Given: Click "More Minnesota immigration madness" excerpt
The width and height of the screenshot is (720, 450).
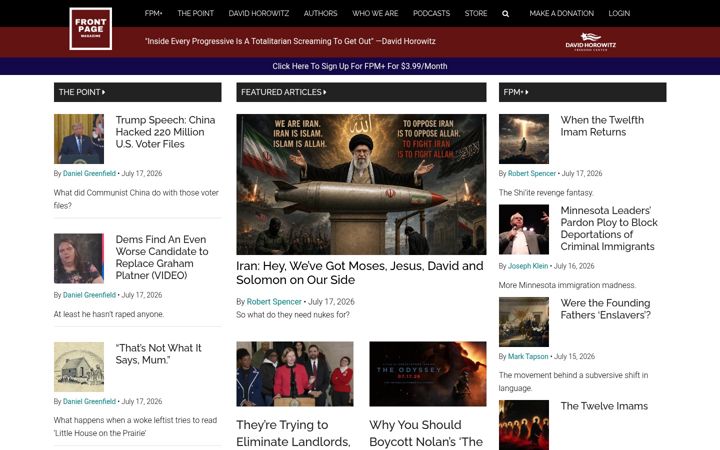Looking at the screenshot, I should coord(567,285).
